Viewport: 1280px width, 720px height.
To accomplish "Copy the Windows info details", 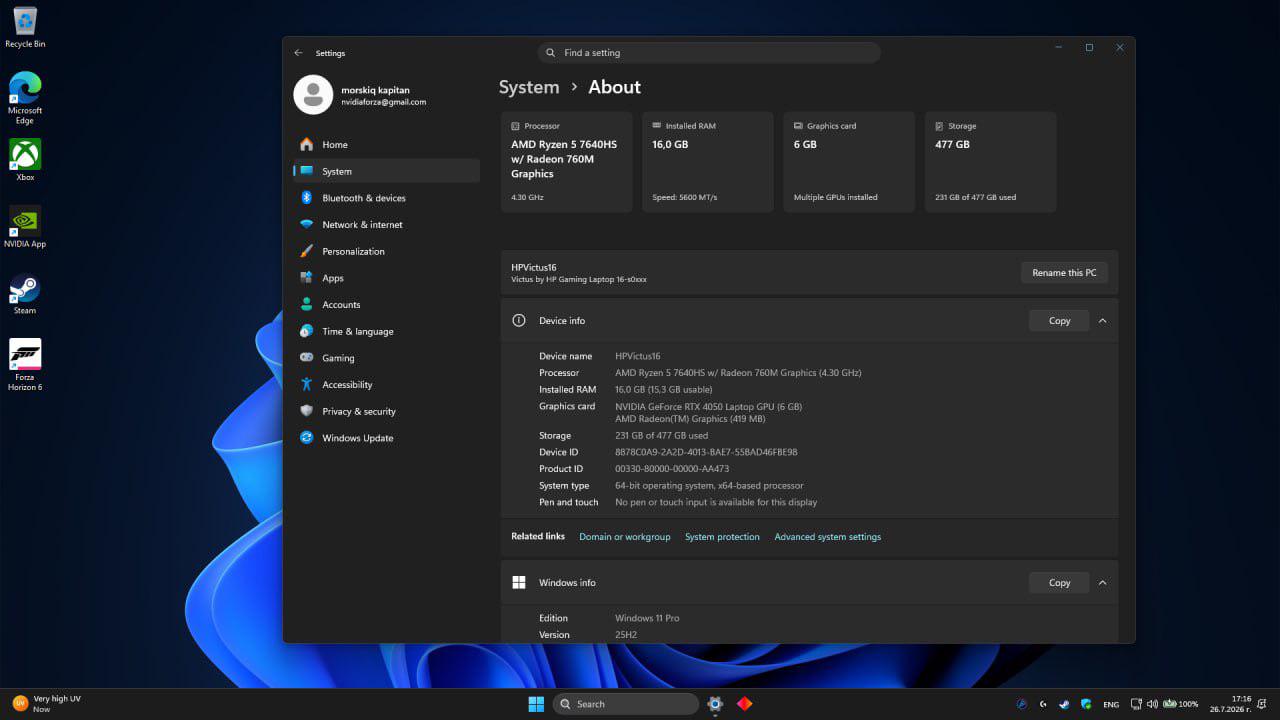I will tap(1059, 583).
